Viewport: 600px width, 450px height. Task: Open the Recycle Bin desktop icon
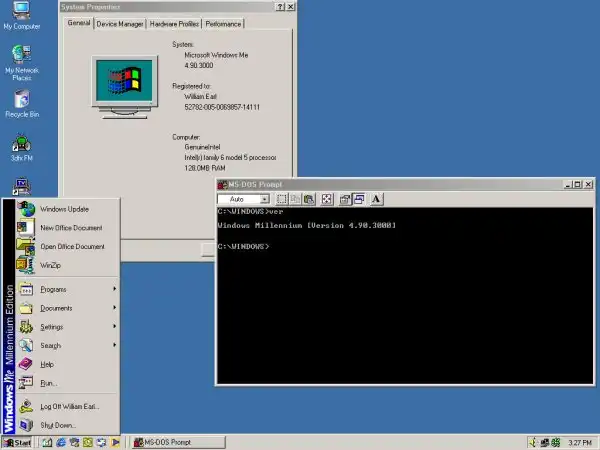pyautogui.click(x=22, y=102)
